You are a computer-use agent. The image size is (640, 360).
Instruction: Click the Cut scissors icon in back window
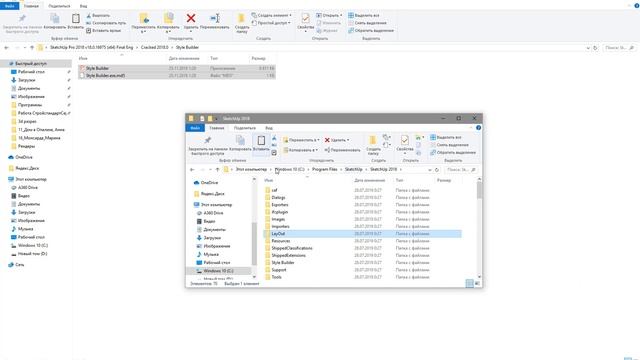(89, 16)
